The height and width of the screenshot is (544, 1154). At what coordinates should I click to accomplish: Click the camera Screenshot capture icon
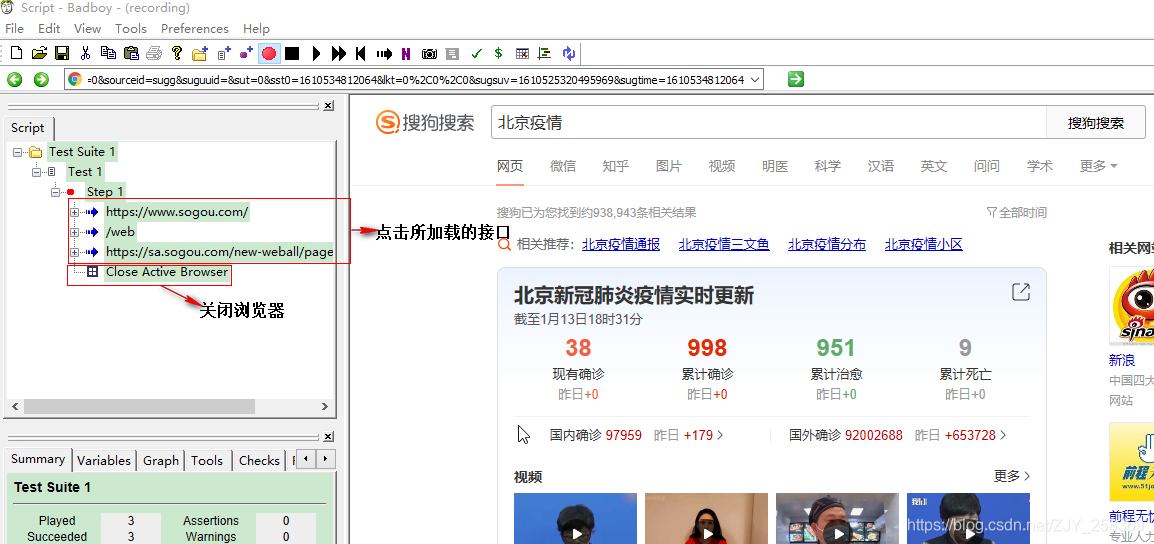click(x=430, y=53)
